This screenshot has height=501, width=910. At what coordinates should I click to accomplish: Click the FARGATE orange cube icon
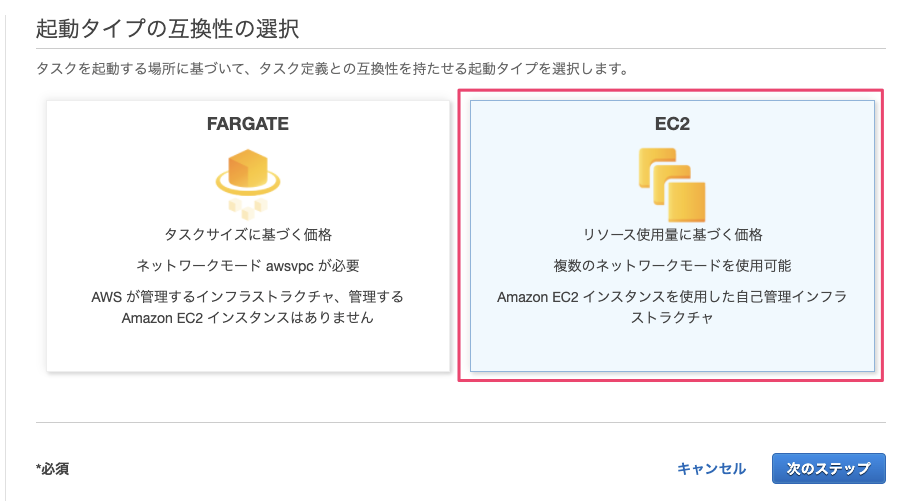pyautogui.click(x=248, y=167)
